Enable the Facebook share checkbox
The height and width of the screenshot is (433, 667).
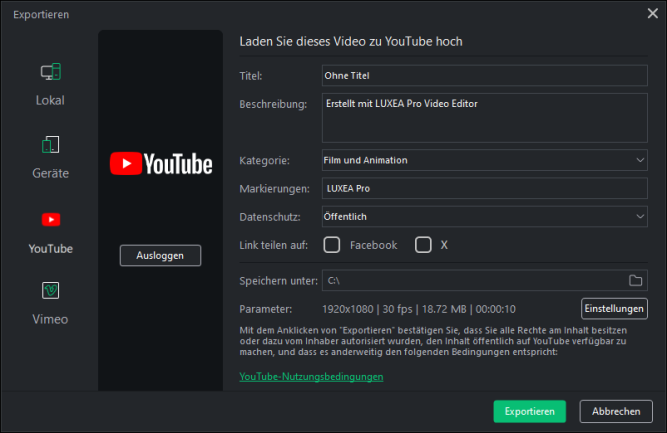click(x=332, y=245)
